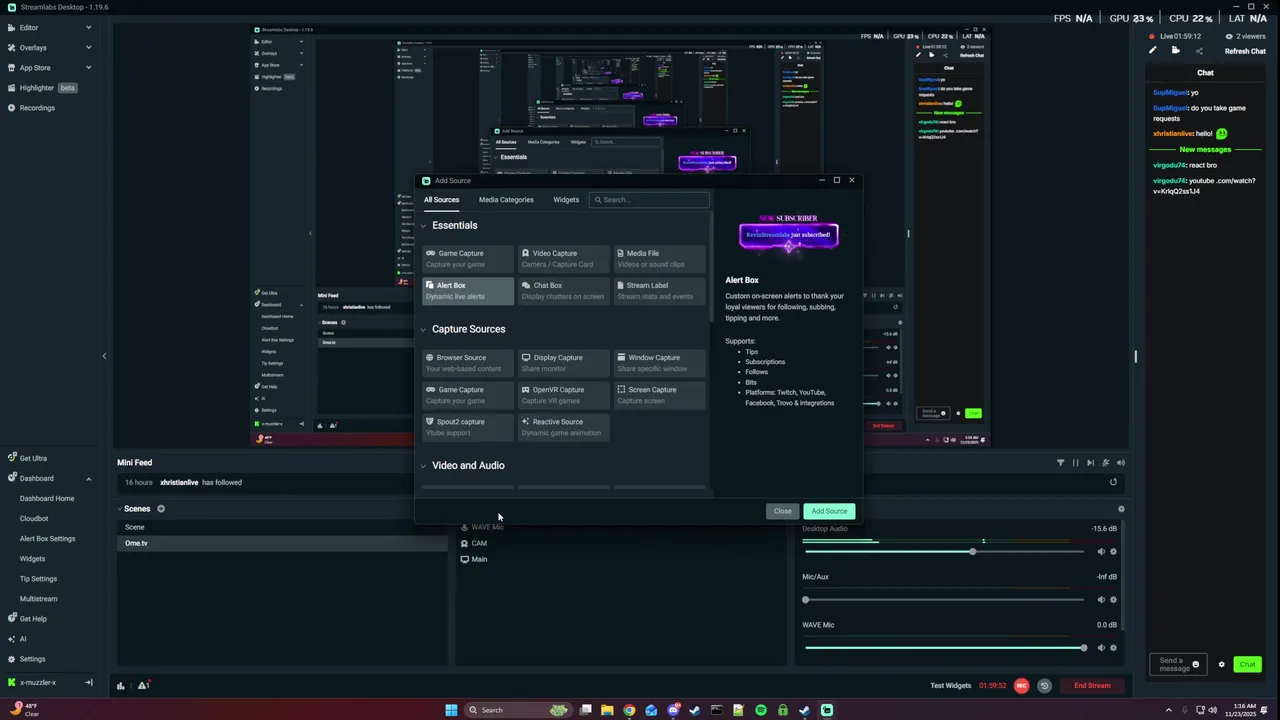
Task: Click Close in the Add Source dialog
Action: (x=782, y=511)
